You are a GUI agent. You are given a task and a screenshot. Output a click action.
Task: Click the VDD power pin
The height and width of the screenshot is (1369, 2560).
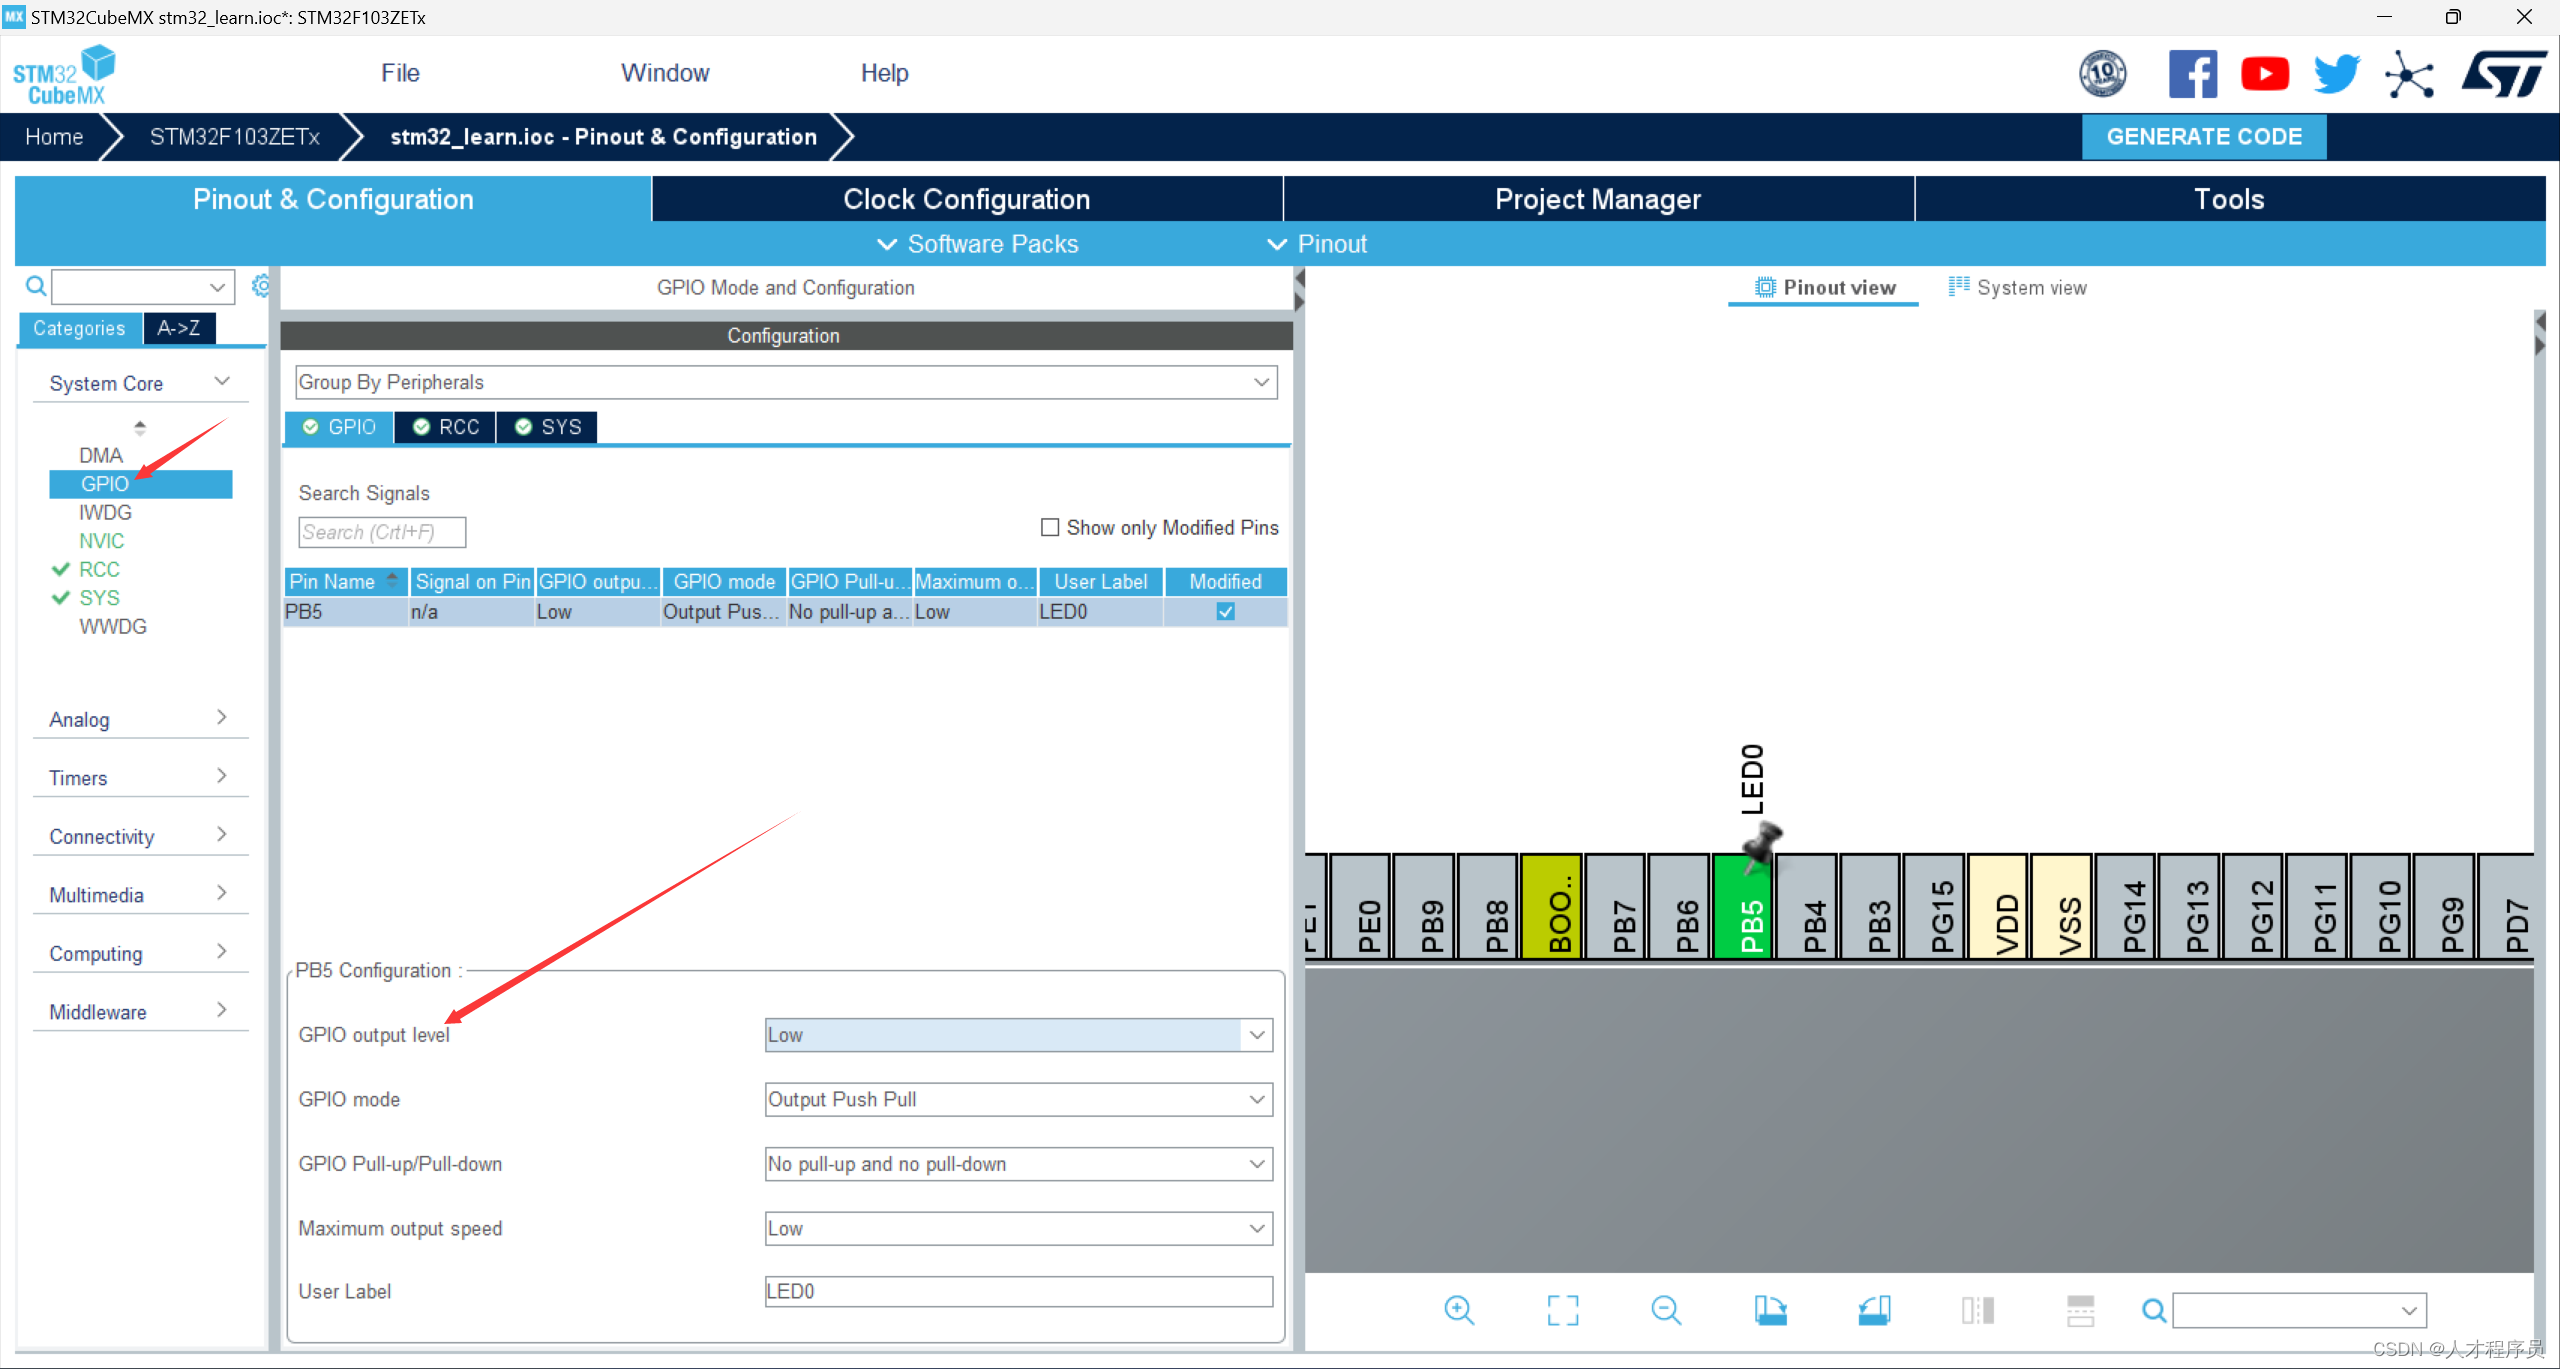click(x=1998, y=906)
